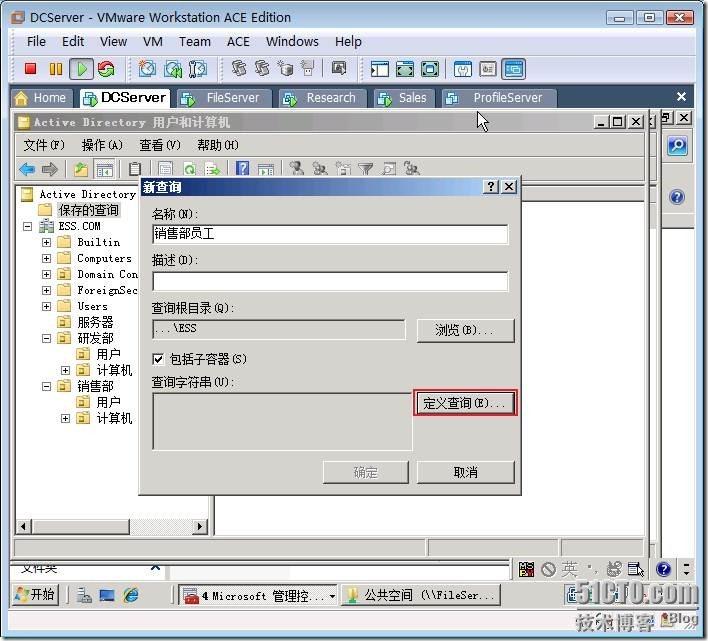Click the Create New User icon

pyautogui.click(x=297, y=169)
